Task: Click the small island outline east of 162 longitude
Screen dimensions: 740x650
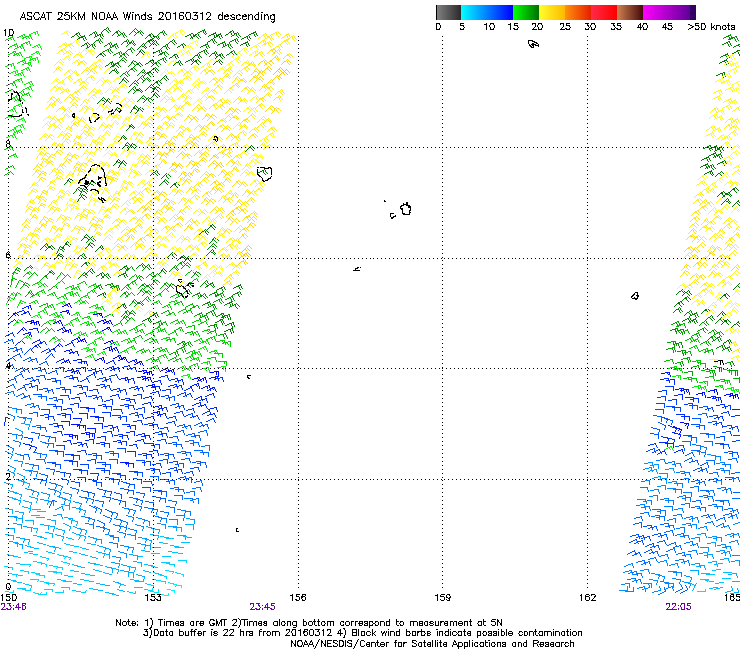Action: (635, 296)
